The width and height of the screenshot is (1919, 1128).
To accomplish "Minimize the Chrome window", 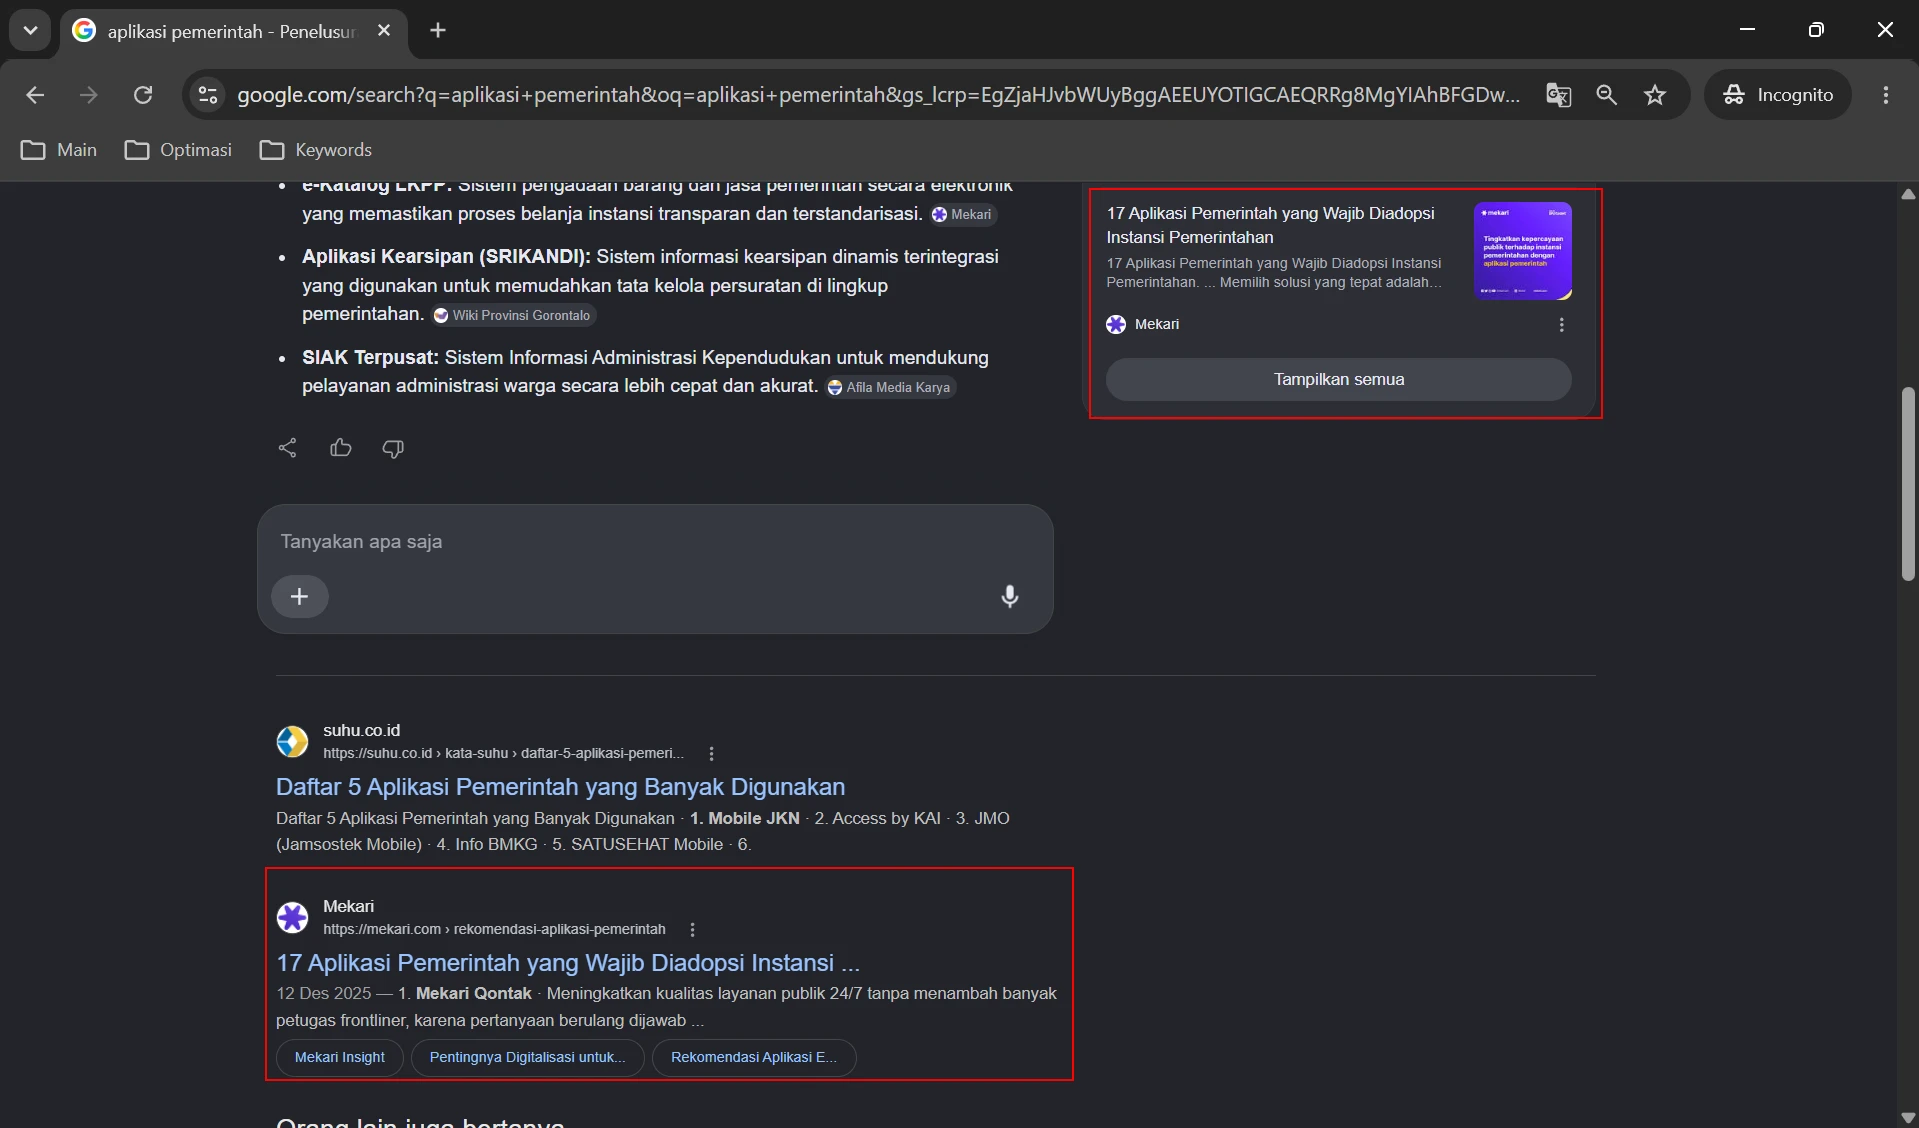I will [x=1747, y=30].
